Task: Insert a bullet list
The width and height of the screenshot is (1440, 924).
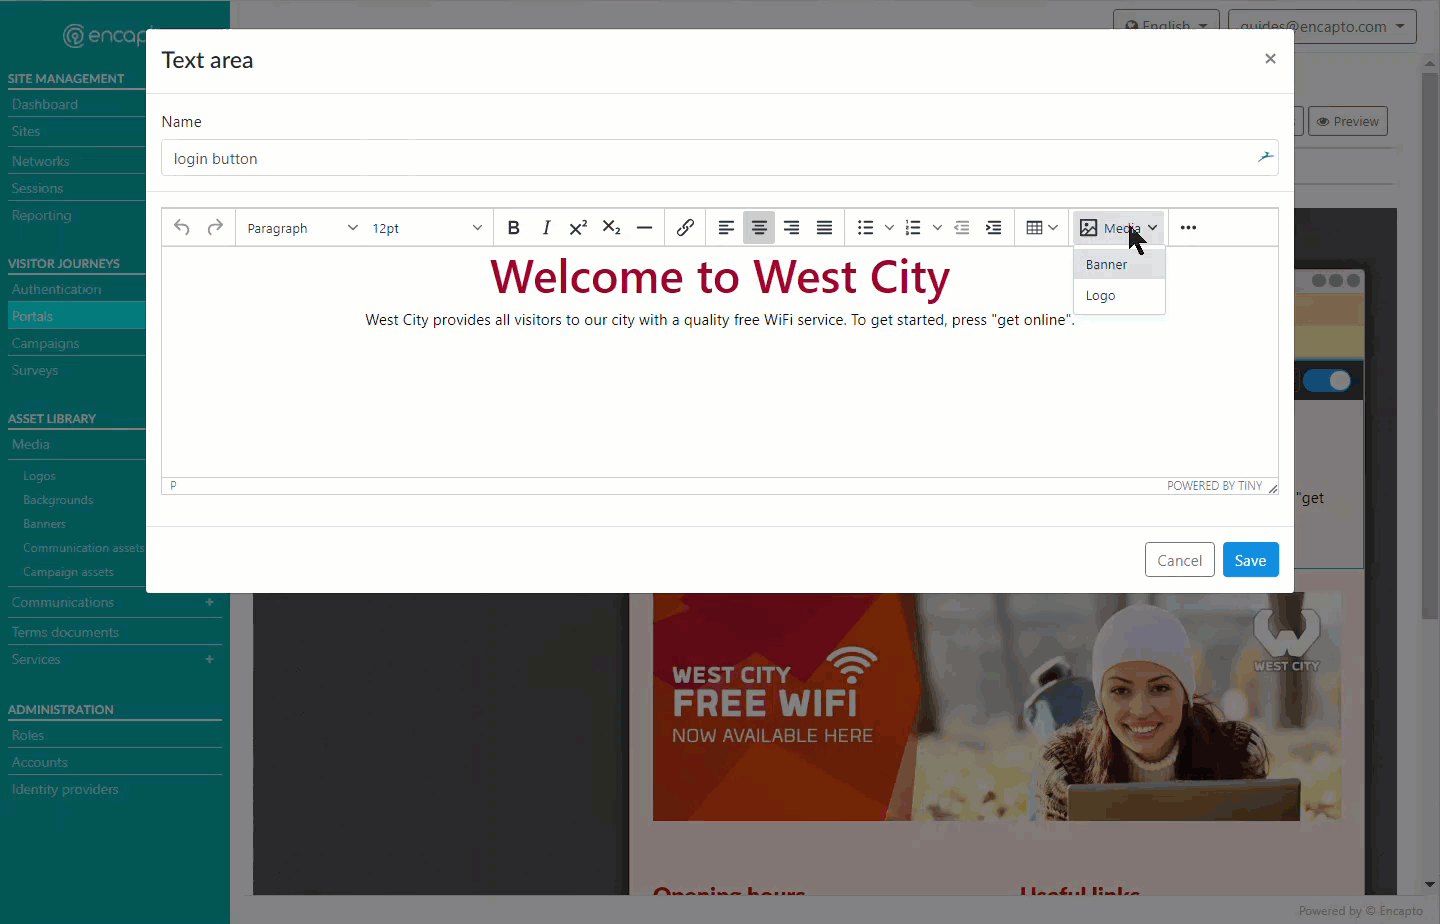Action: click(866, 228)
